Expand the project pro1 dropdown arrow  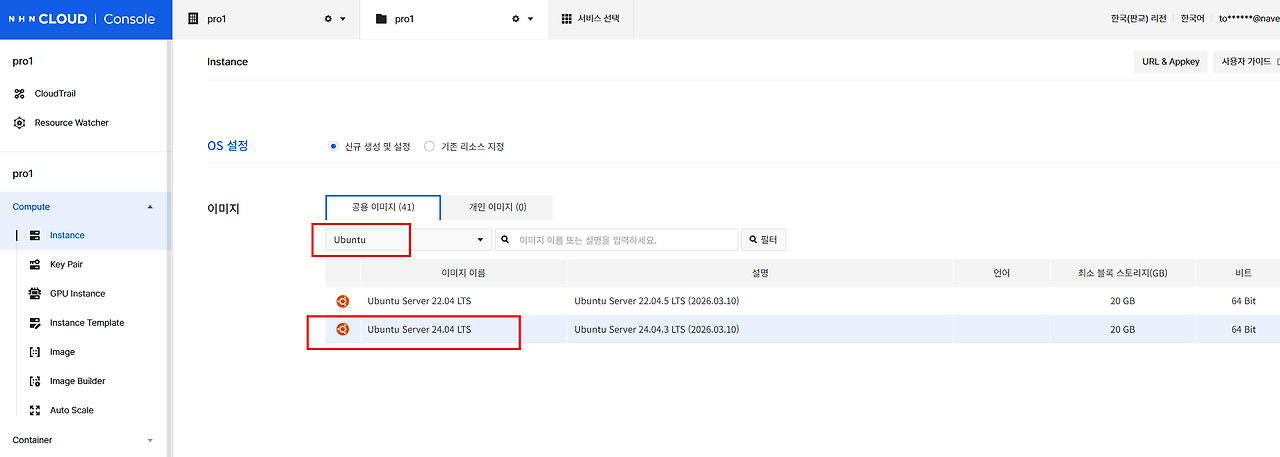tap(531, 19)
